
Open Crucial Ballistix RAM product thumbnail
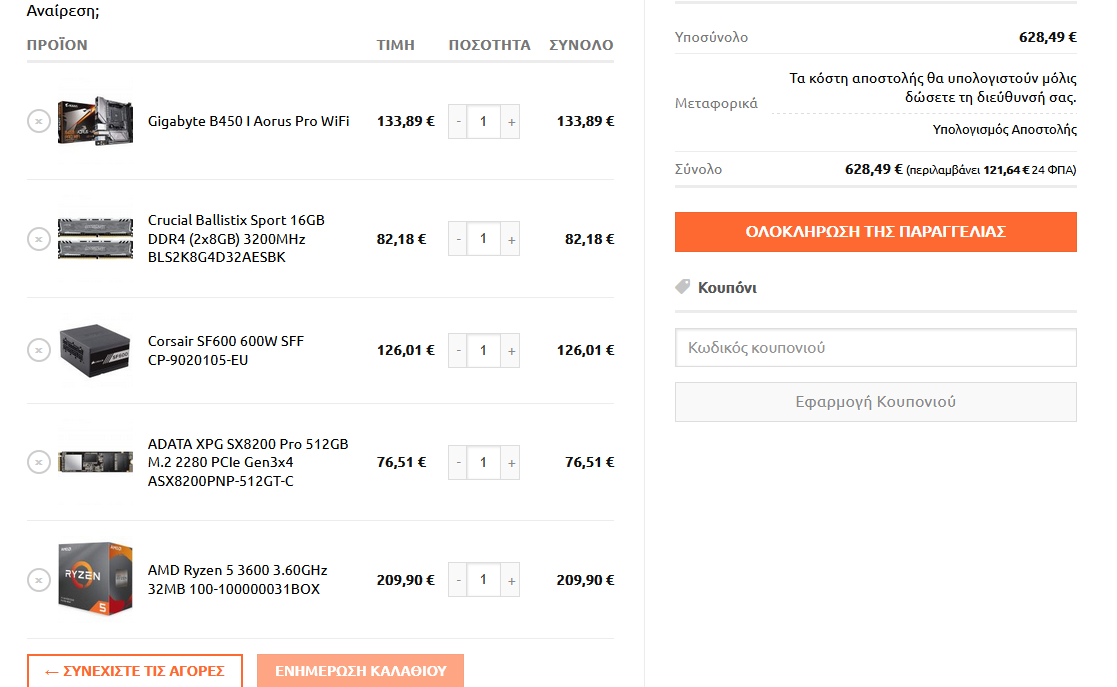(x=95, y=239)
